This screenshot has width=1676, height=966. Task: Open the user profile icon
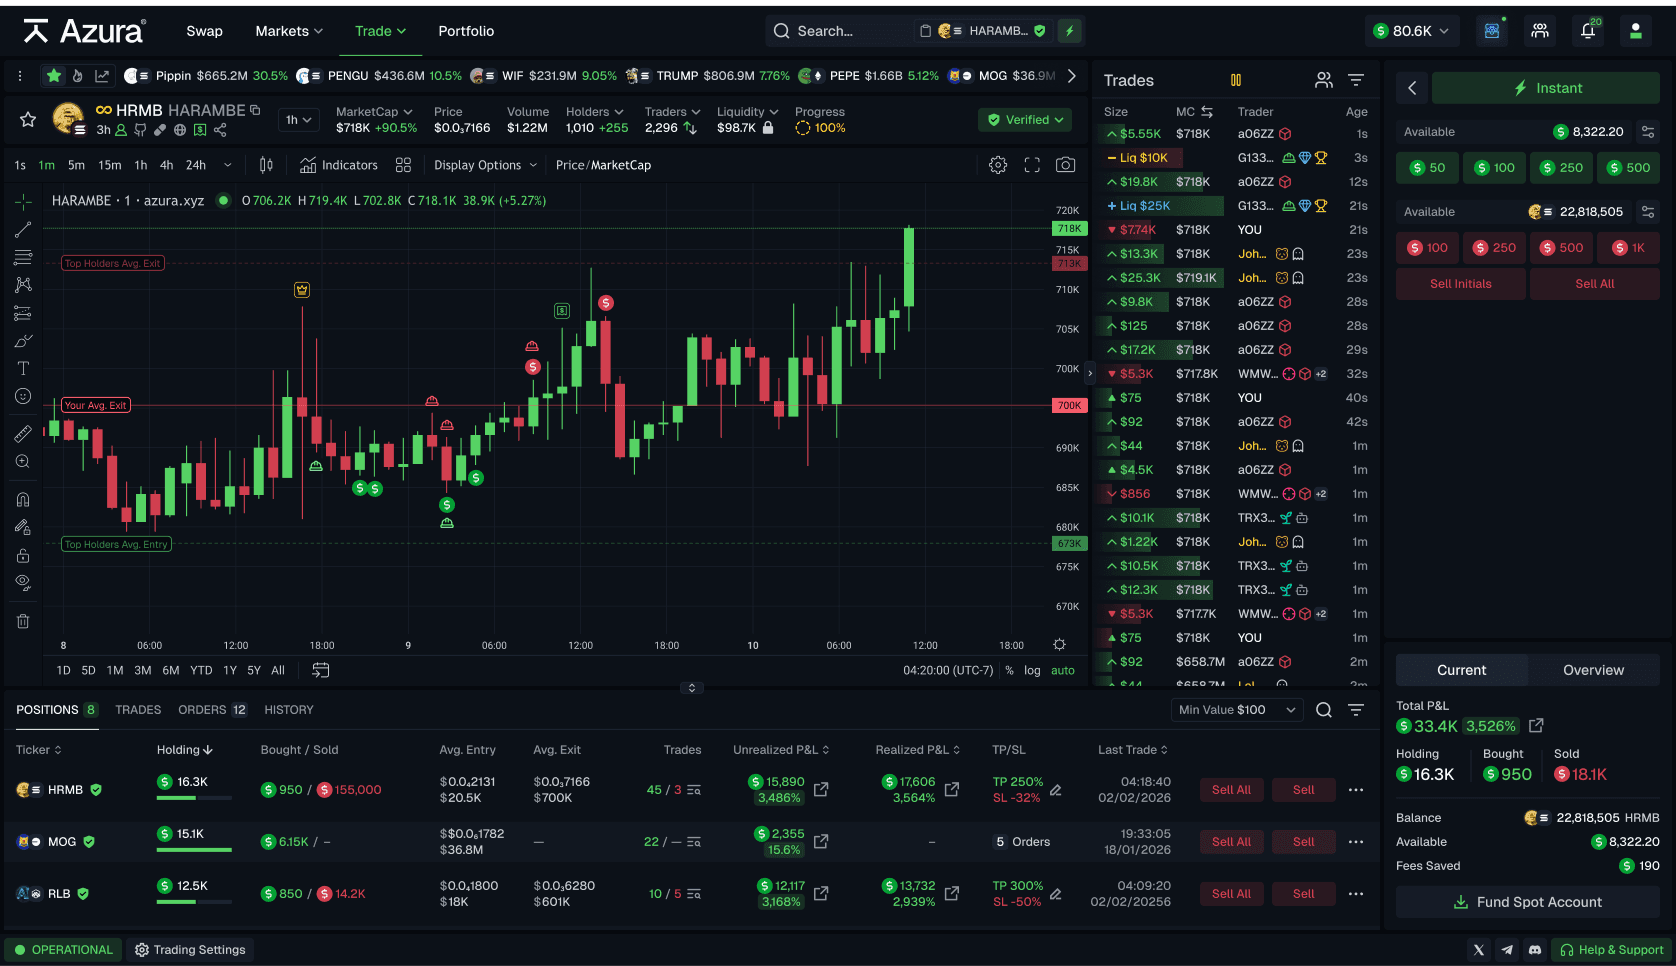1636,31
